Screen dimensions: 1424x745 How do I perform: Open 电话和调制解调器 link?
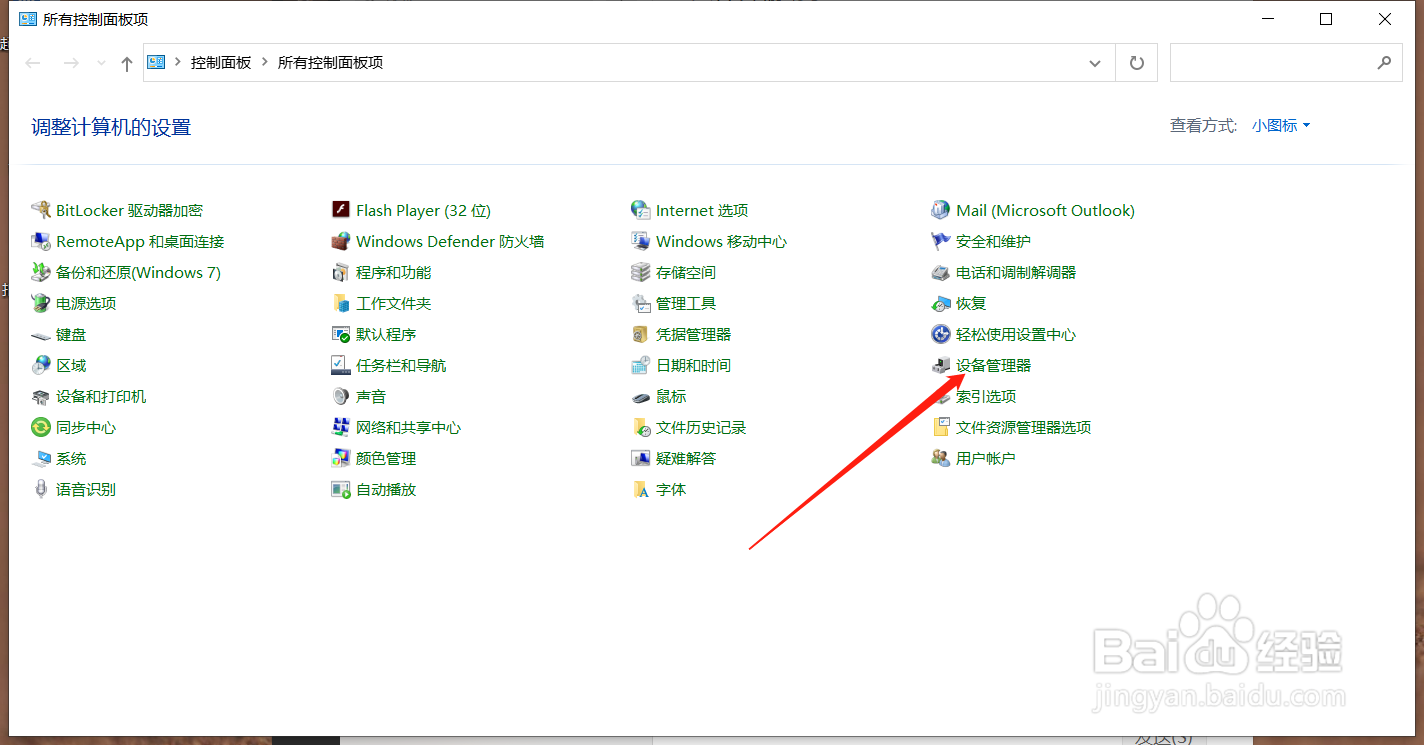(1016, 272)
